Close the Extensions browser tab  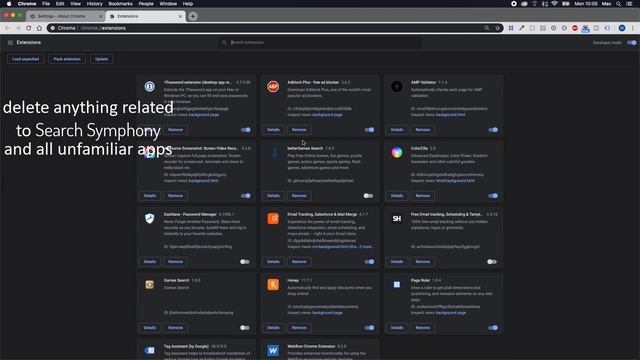coord(180,16)
